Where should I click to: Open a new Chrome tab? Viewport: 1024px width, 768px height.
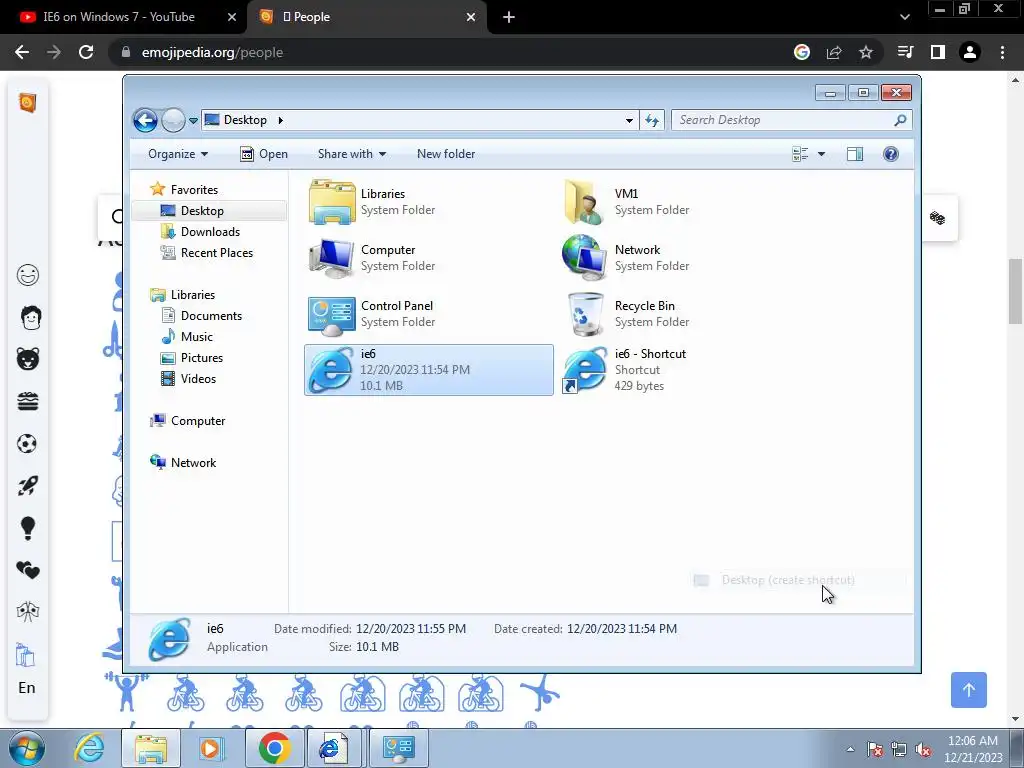pos(509,17)
